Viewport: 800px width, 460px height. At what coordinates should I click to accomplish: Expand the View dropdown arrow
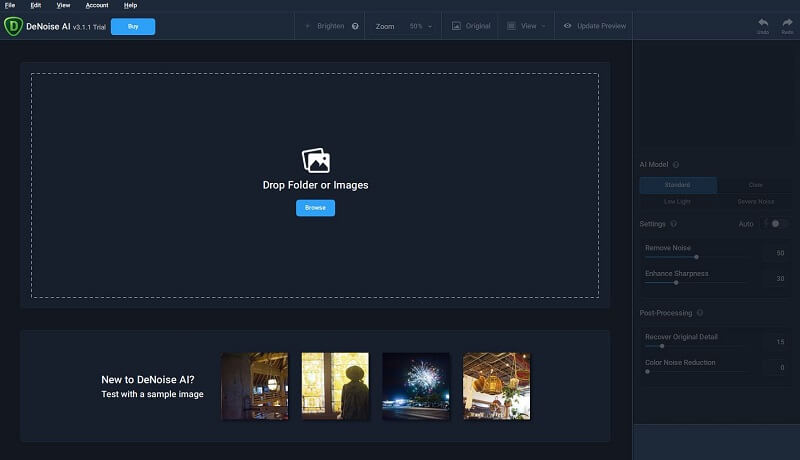coord(543,26)
